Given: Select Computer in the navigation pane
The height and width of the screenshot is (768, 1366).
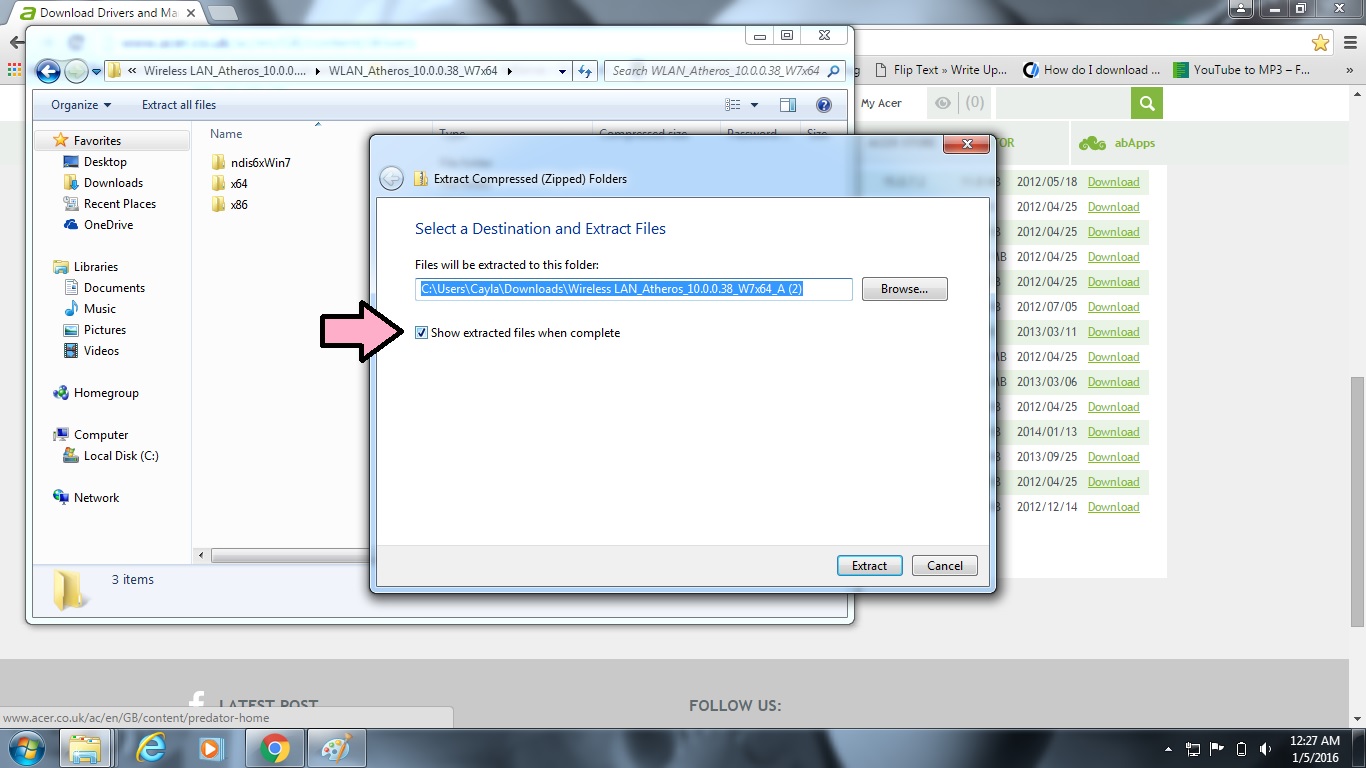Looking at the screenshot, I should tap(100, 435).
